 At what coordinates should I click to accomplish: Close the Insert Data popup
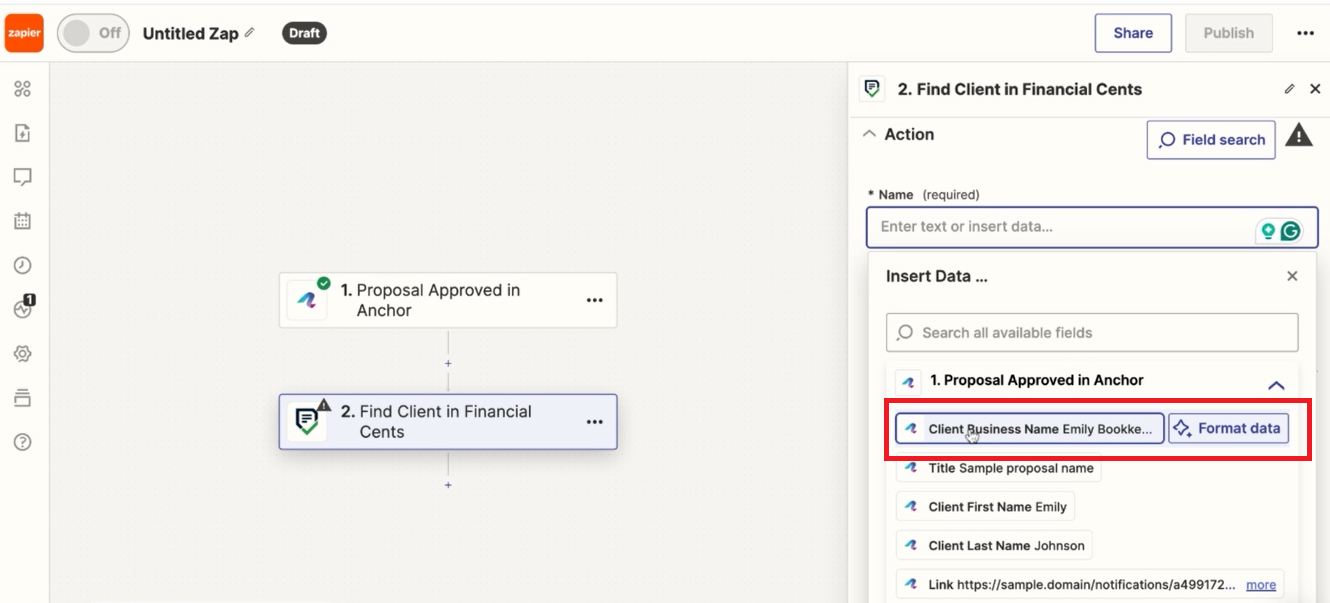[x=1292, y=276]
